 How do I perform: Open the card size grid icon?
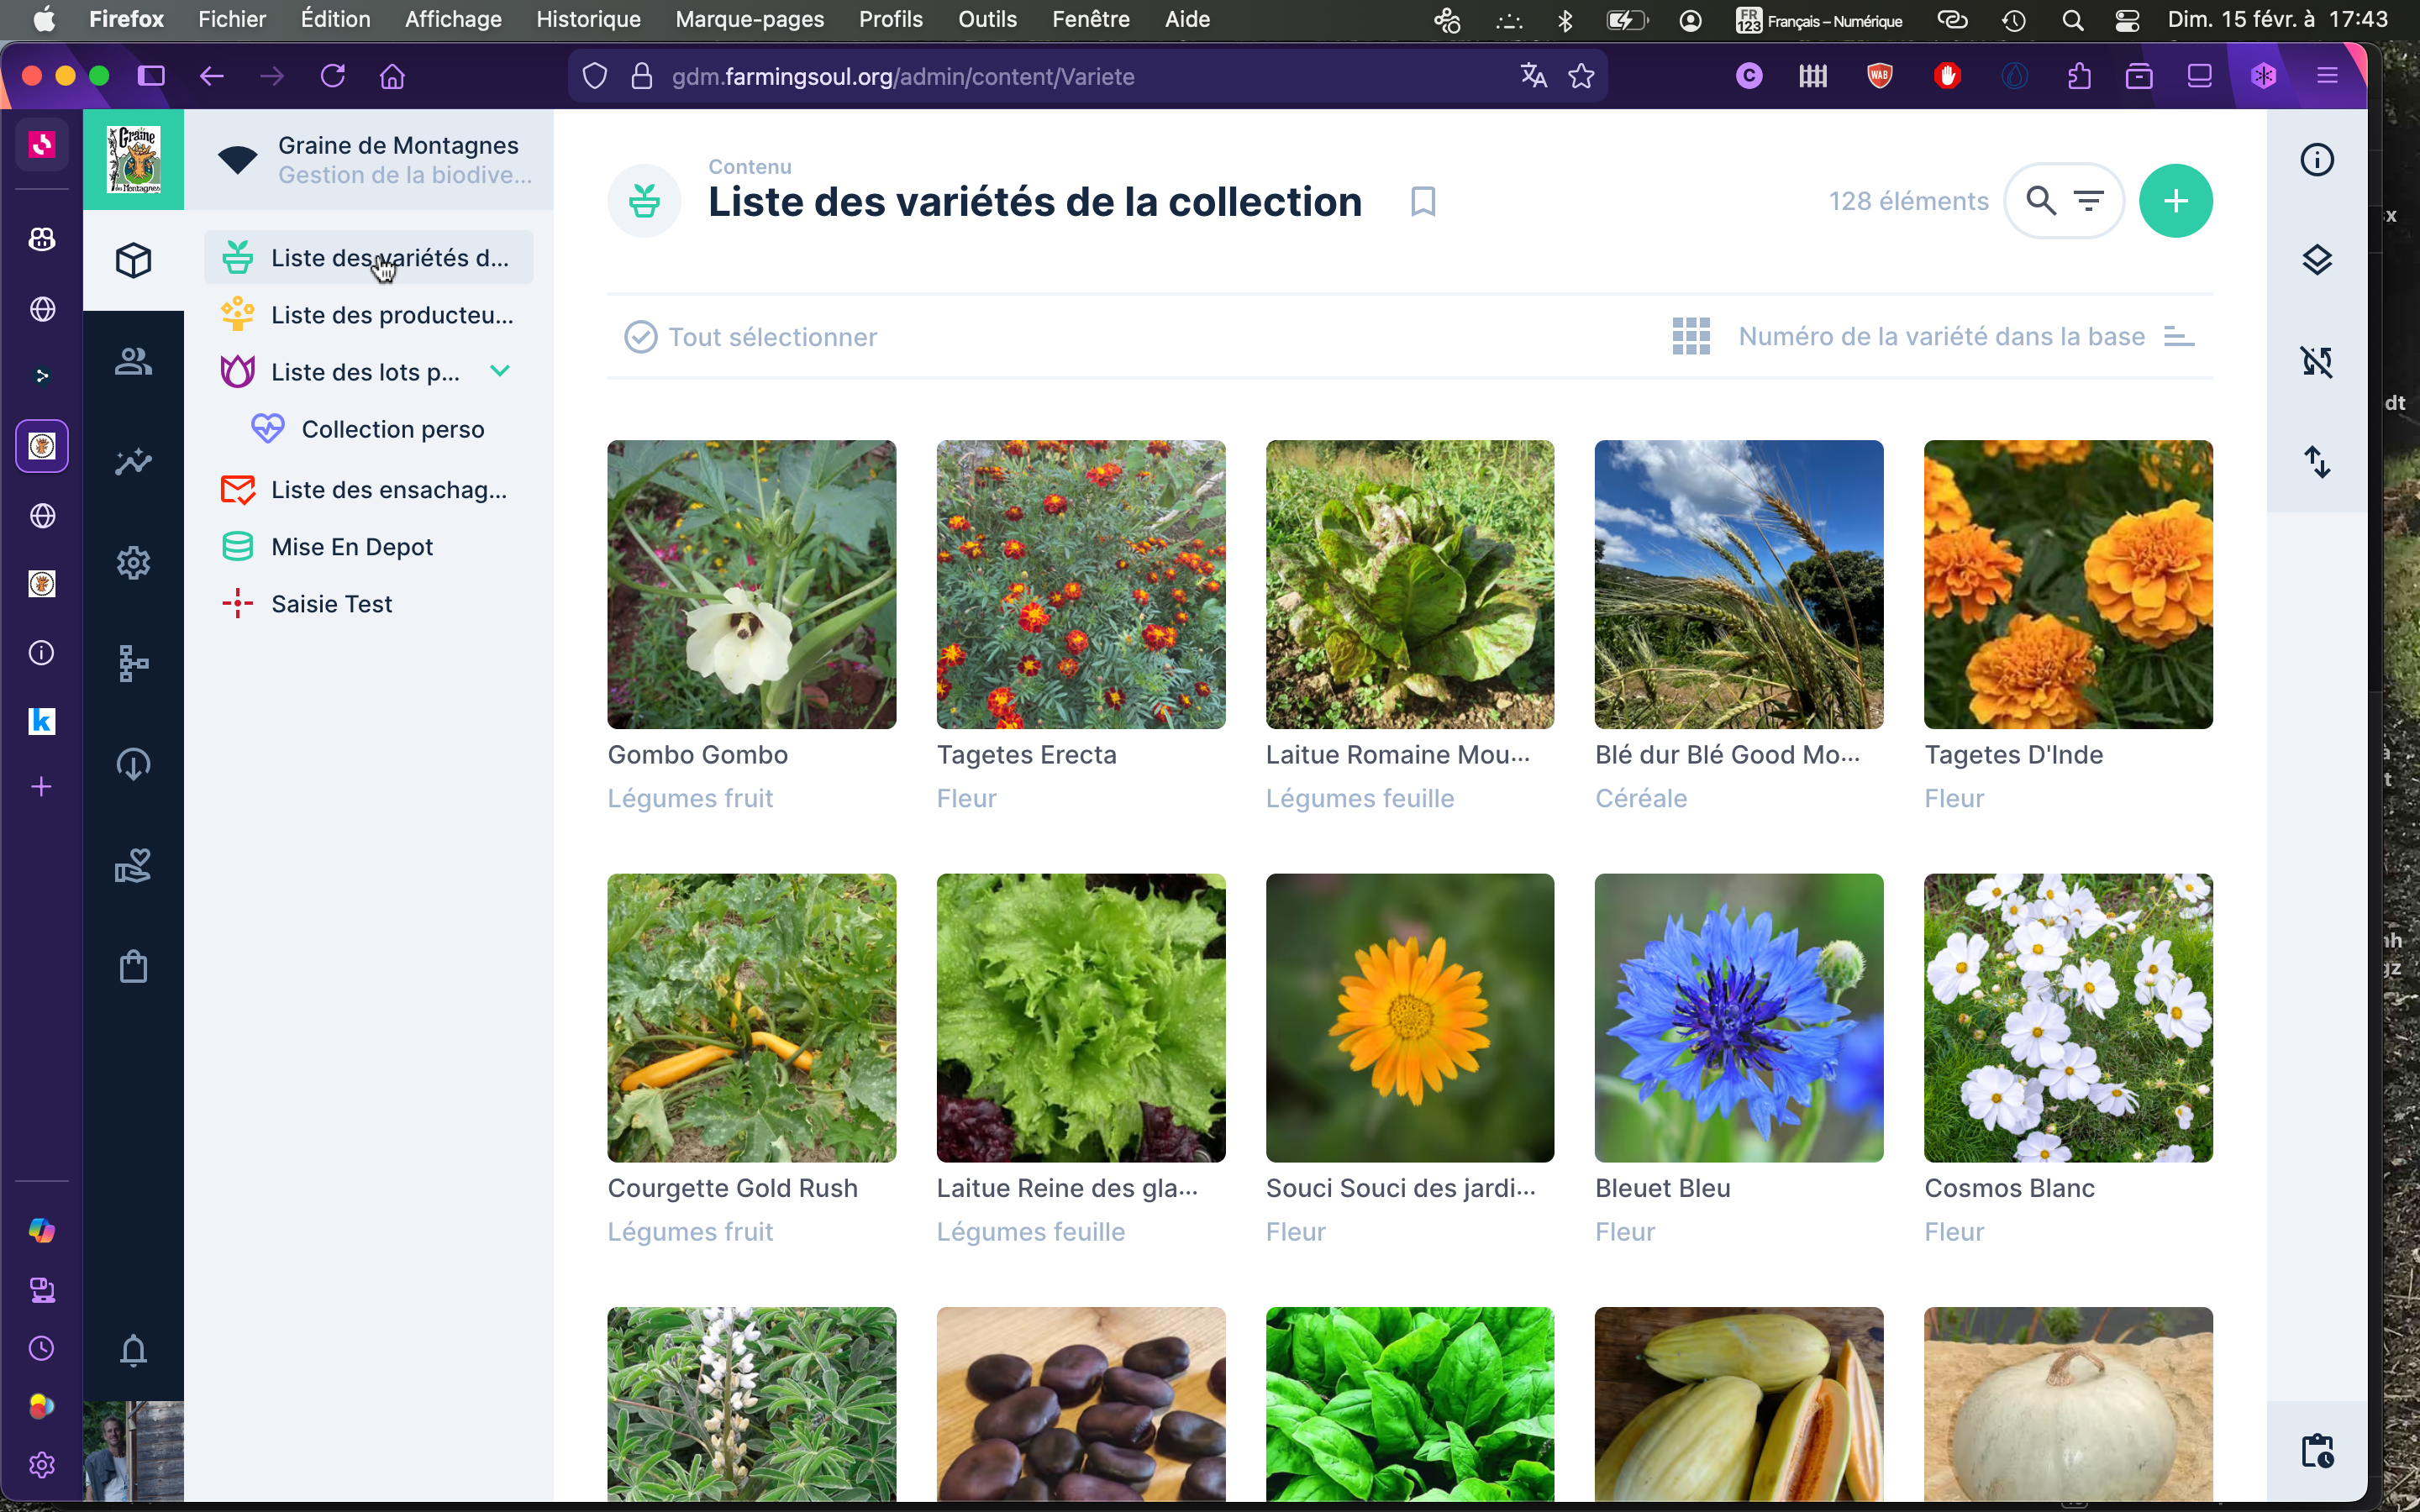click(1691, 337)
